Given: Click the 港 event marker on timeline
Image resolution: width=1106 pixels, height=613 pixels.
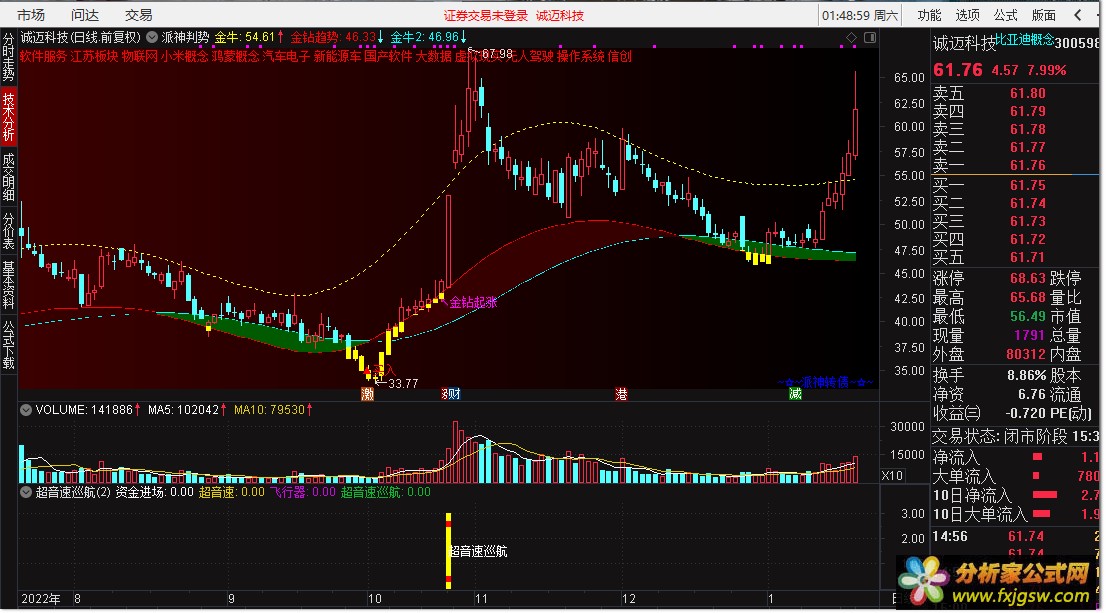Looking at the screenshot, I should (621, 394).
